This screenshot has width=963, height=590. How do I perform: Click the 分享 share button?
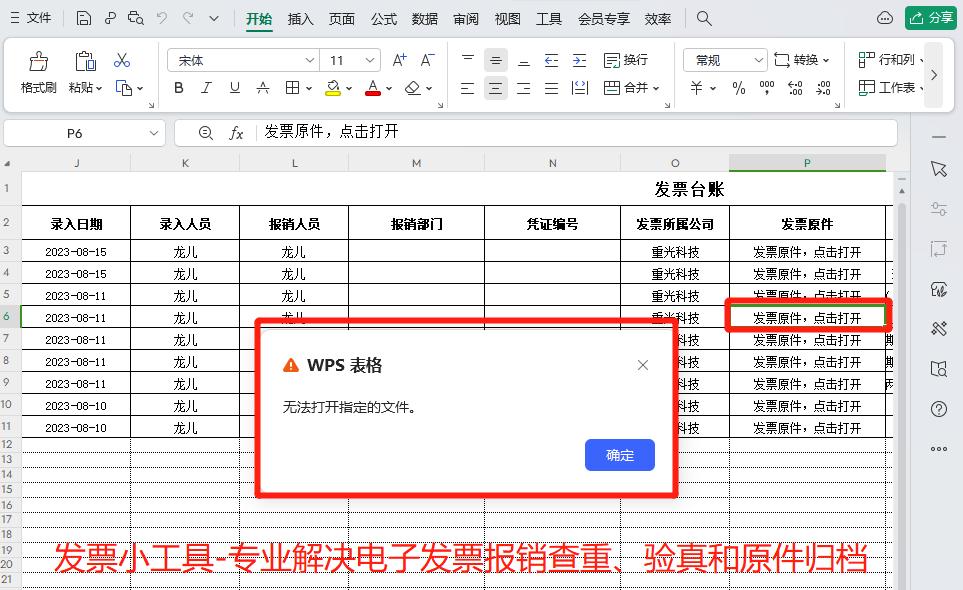point(931,17)
